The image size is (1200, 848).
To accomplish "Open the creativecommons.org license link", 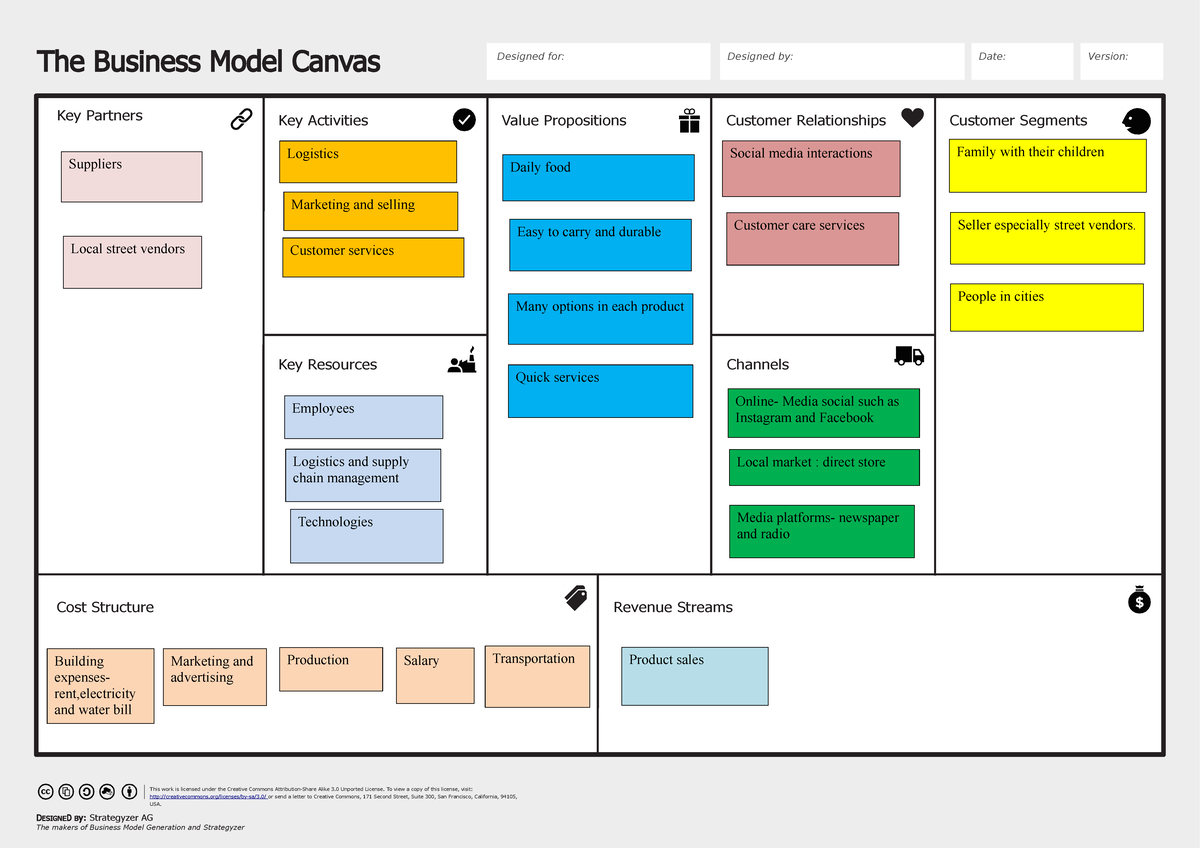I will point(208,797).
